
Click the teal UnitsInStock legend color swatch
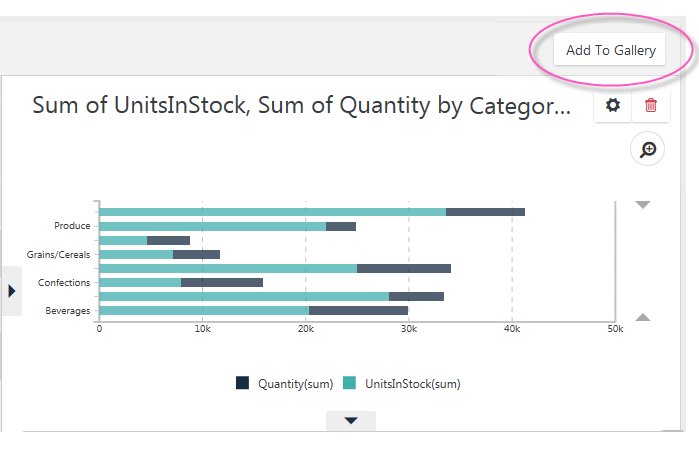pyautogui.click(x=350, y=383)
